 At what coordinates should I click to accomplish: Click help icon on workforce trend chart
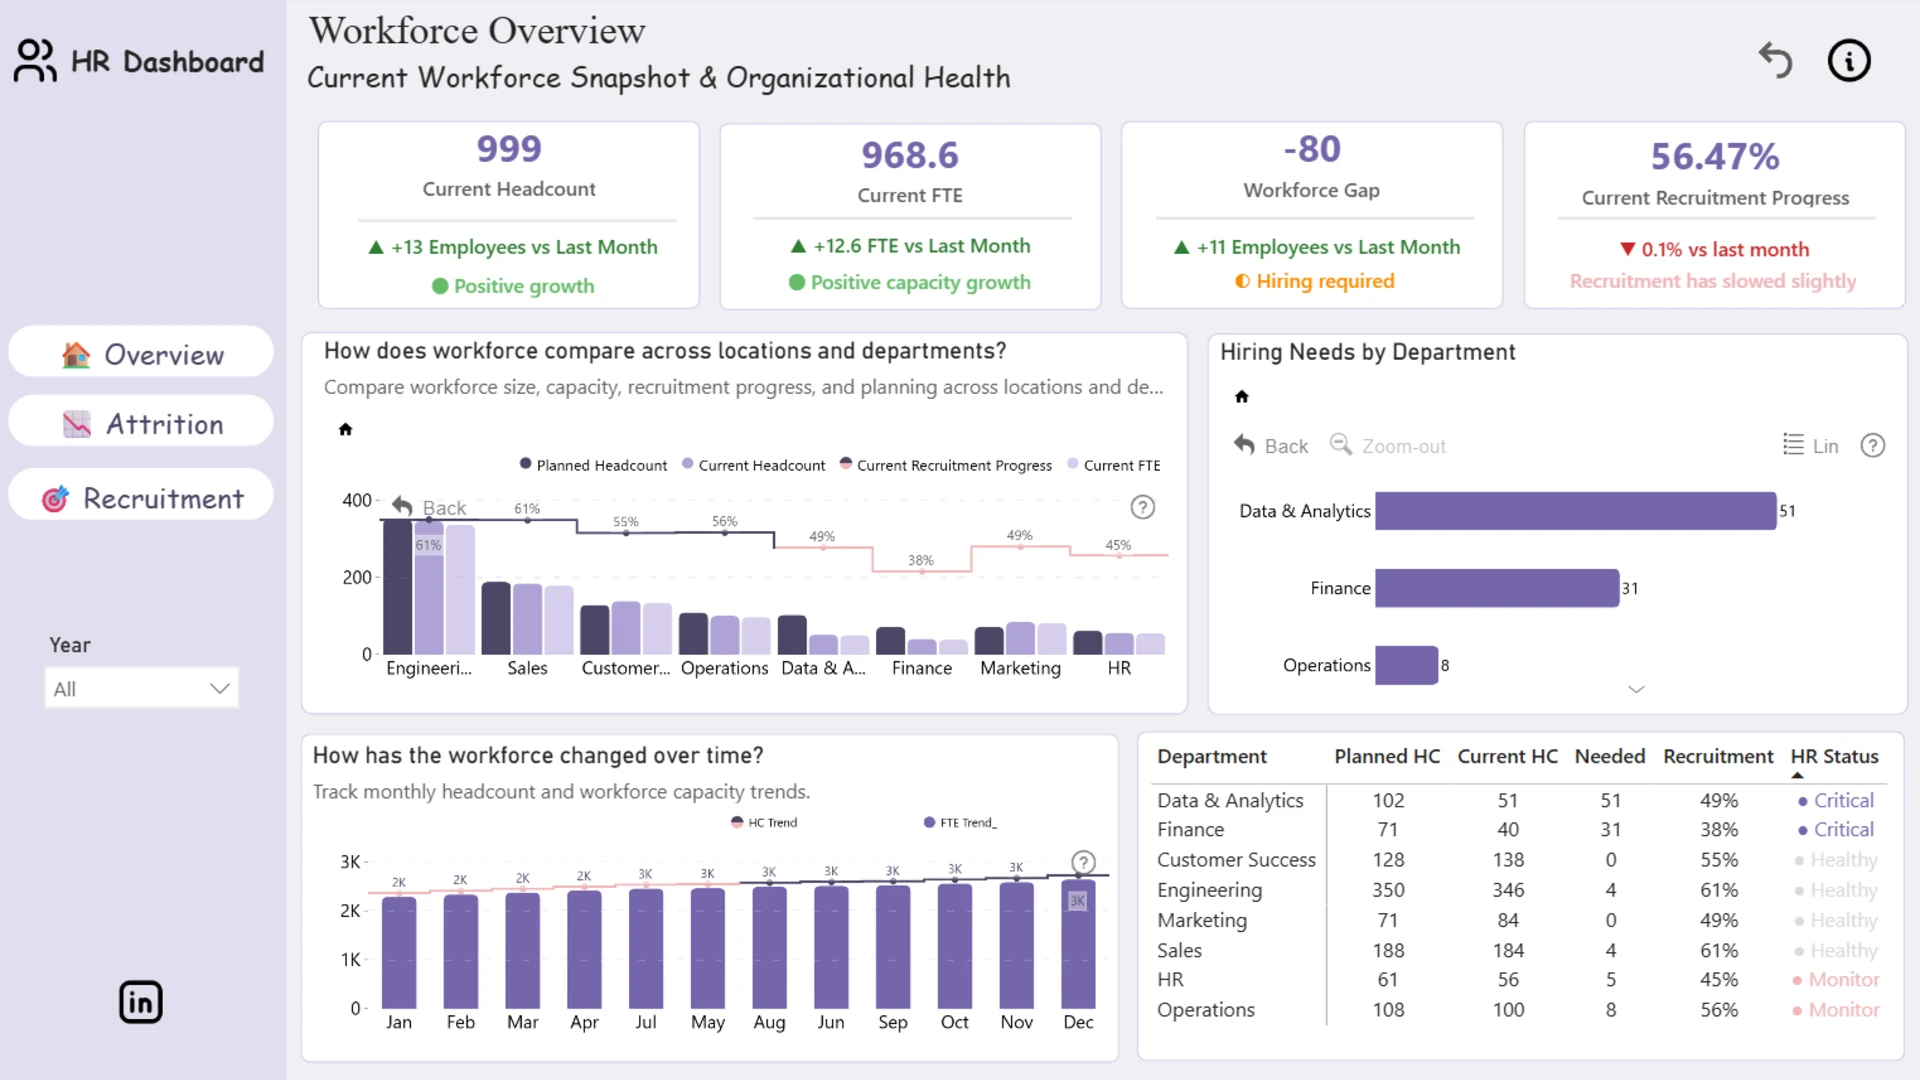[x=1083, y=862]
